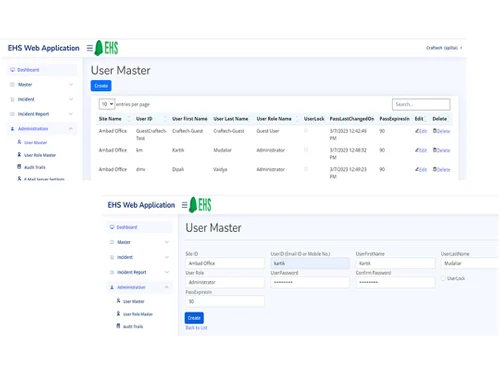Delete the Kartik Mudaliar user row
The image size is (500, 375).
pos(441,150)
